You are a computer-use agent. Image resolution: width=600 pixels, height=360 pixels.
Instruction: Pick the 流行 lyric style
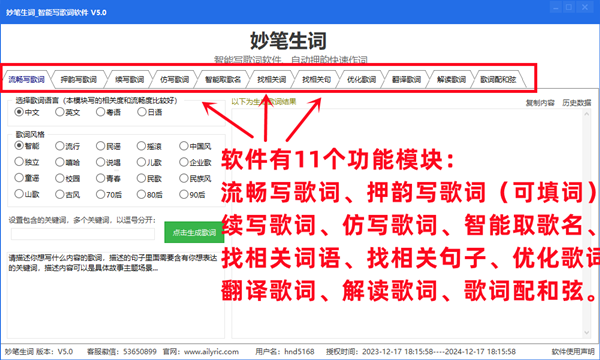coord(67,146)
